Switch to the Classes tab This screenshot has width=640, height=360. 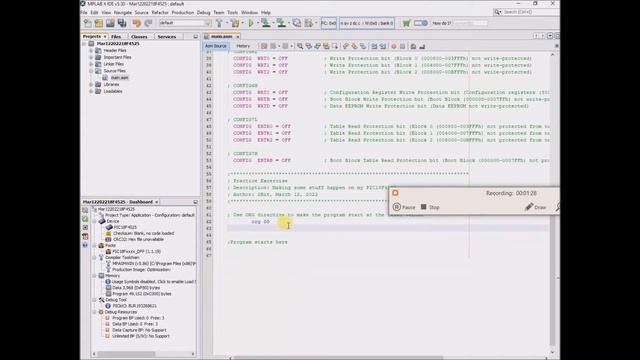[x=139, y=37]
